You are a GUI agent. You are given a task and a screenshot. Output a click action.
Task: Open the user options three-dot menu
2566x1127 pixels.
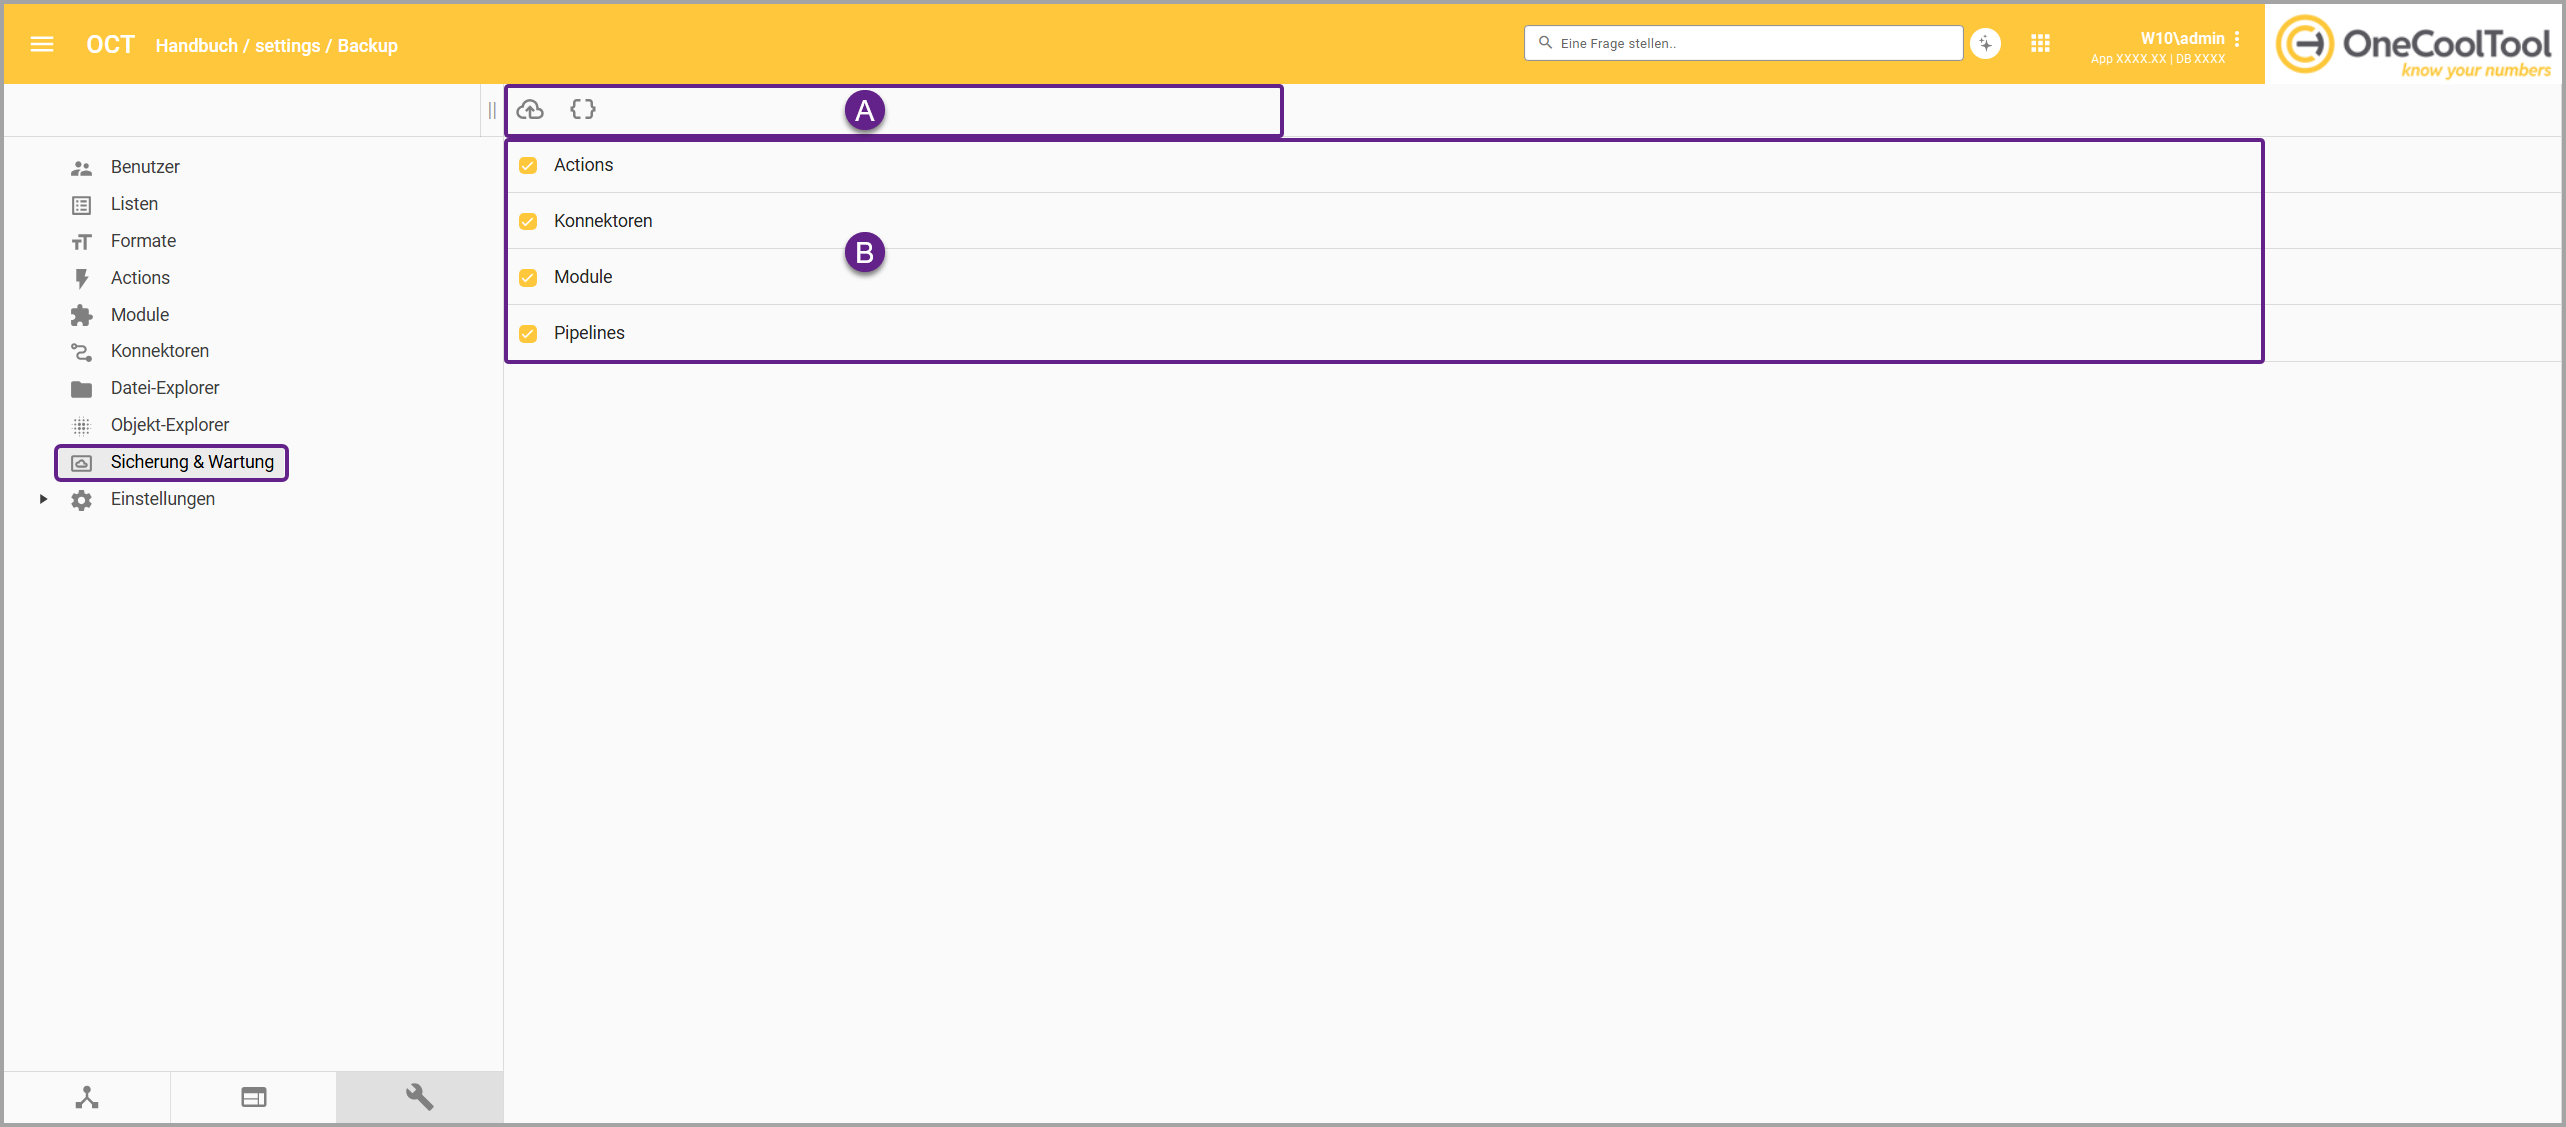(x=2237, y=39)
